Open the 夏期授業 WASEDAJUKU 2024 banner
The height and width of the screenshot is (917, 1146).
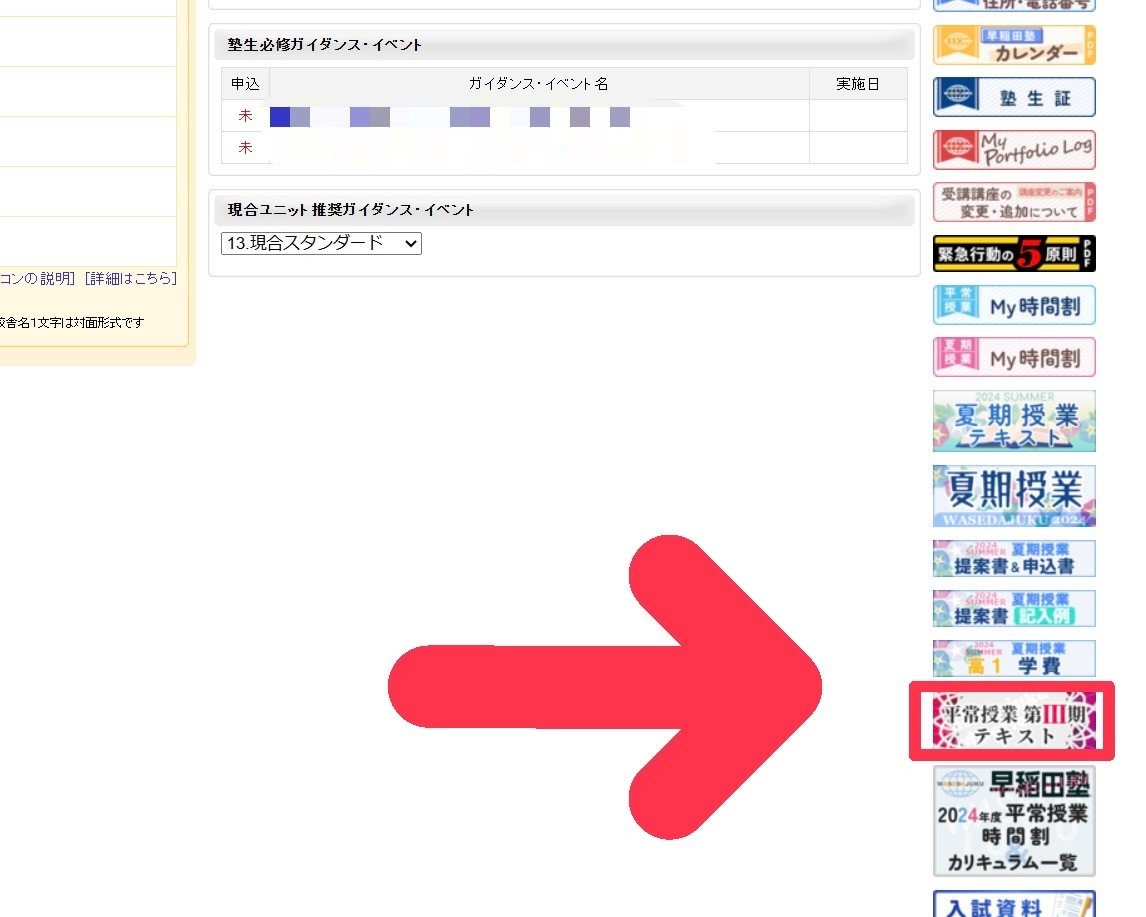pos(1014,496)
